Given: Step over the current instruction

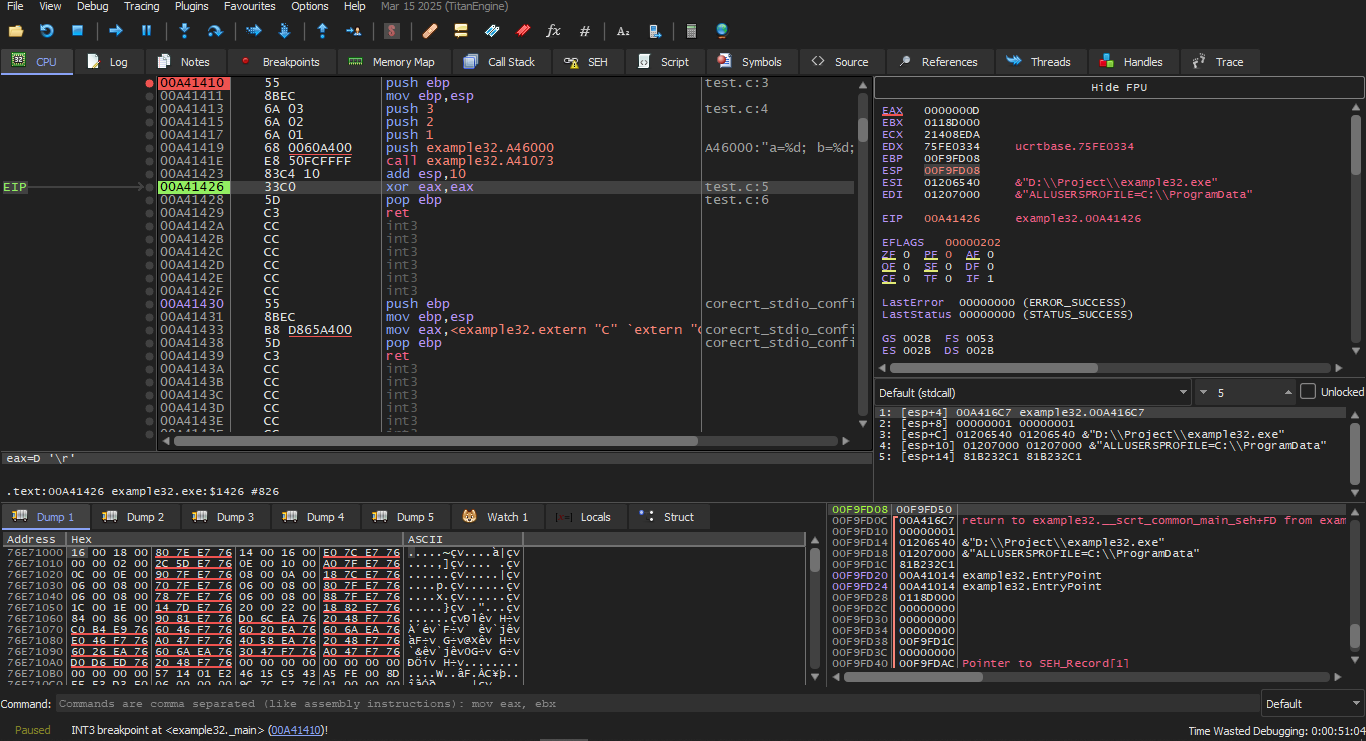Looking at the screenshot, I should pyautogui.click(x=215, y=31).
